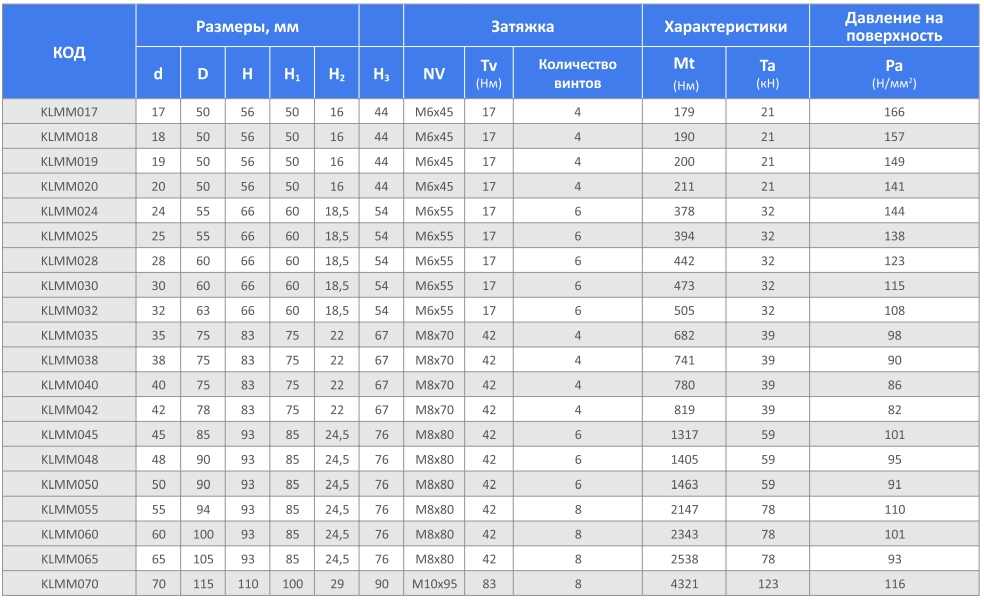Click the Mt value 4321
The image size is (984, 601).
pos(684,583)
